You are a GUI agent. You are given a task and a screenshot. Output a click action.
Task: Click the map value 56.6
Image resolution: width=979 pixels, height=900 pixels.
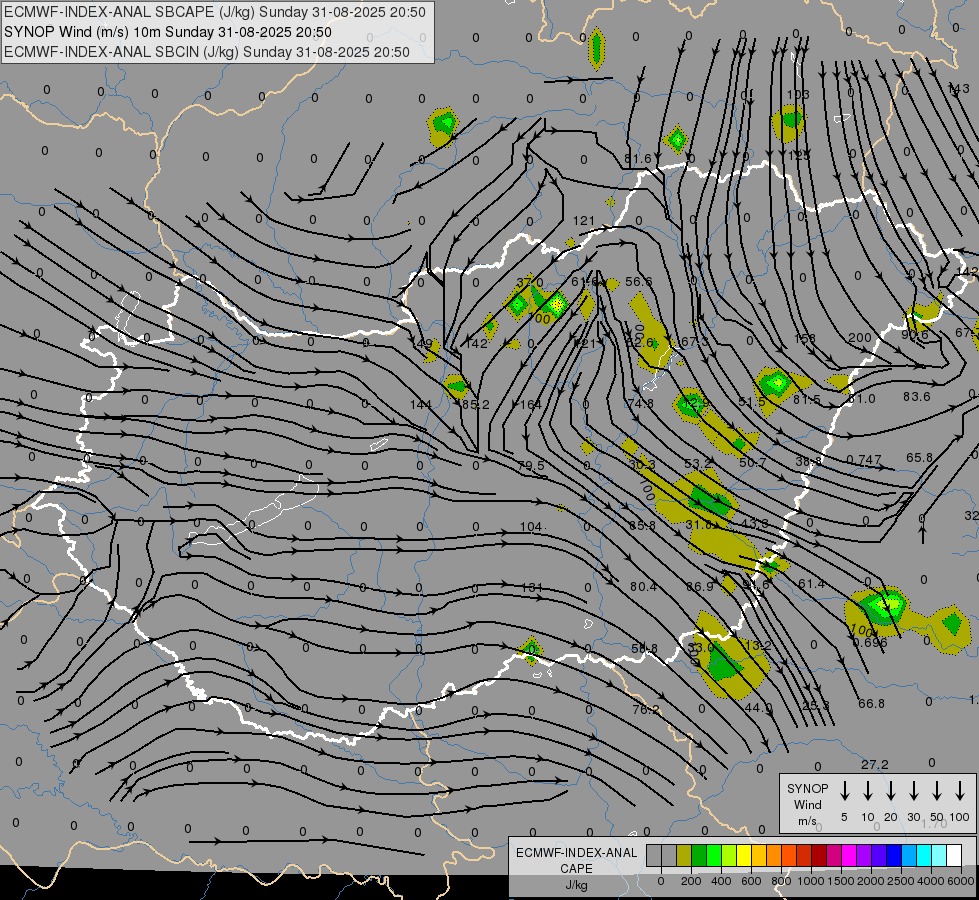click(639, 282)
